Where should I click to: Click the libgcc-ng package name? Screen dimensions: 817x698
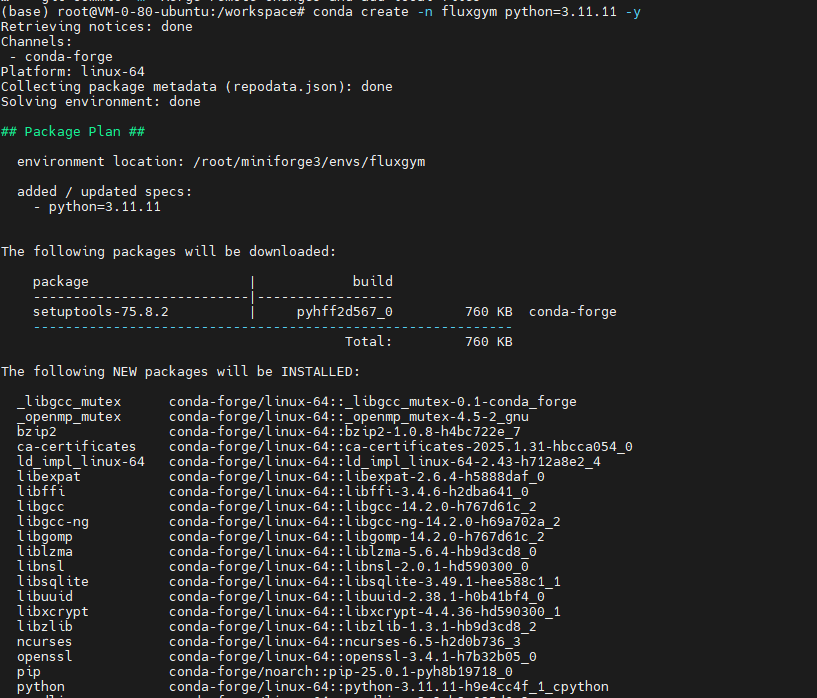tap(53, 521)
